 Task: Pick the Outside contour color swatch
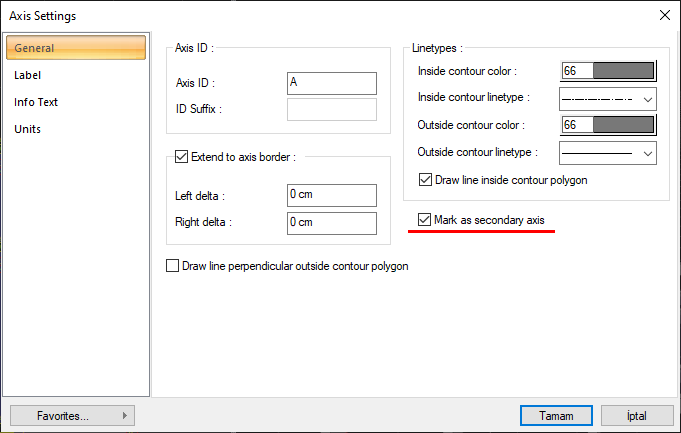tap(608, 125)
